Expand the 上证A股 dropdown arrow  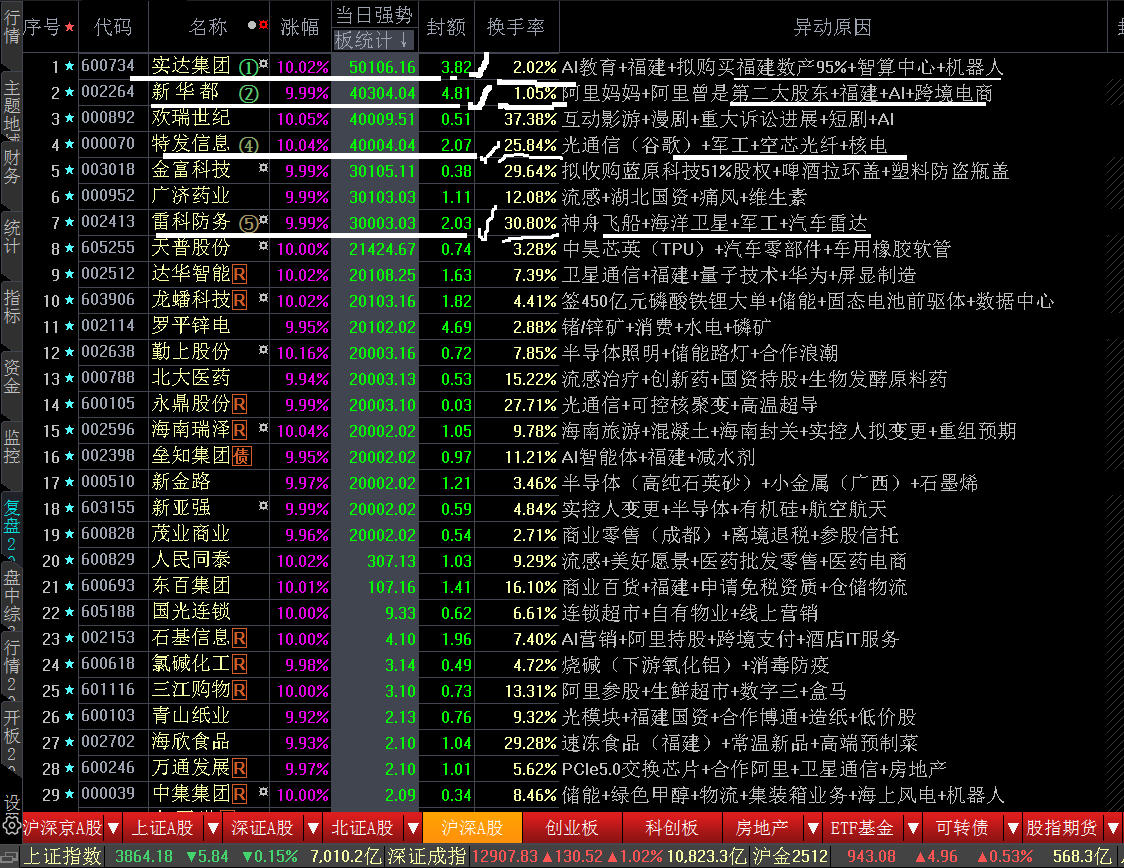point(213,828)
